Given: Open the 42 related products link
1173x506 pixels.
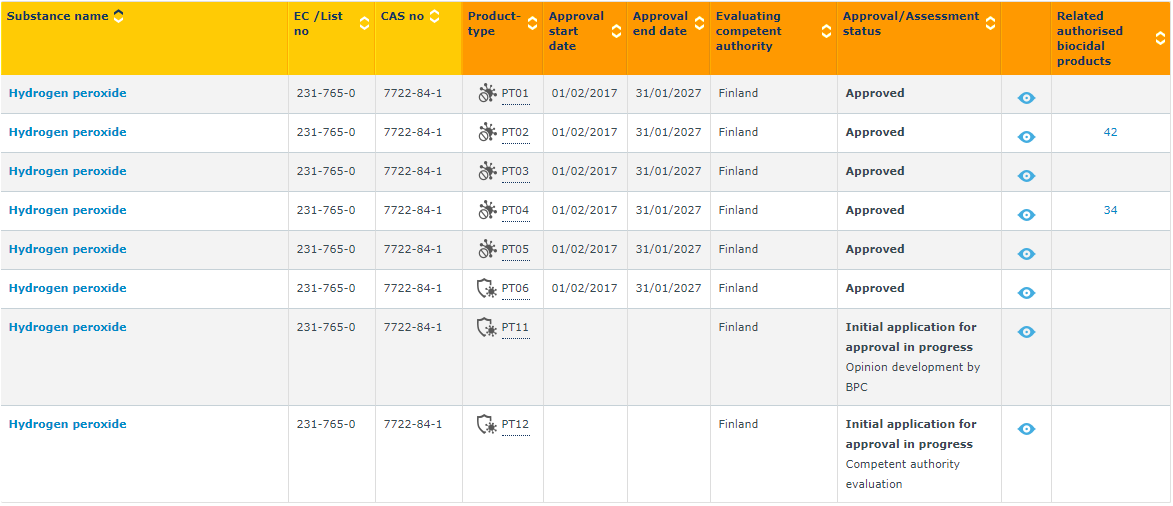Looking at the screenshot, I should coord(1110,132).
